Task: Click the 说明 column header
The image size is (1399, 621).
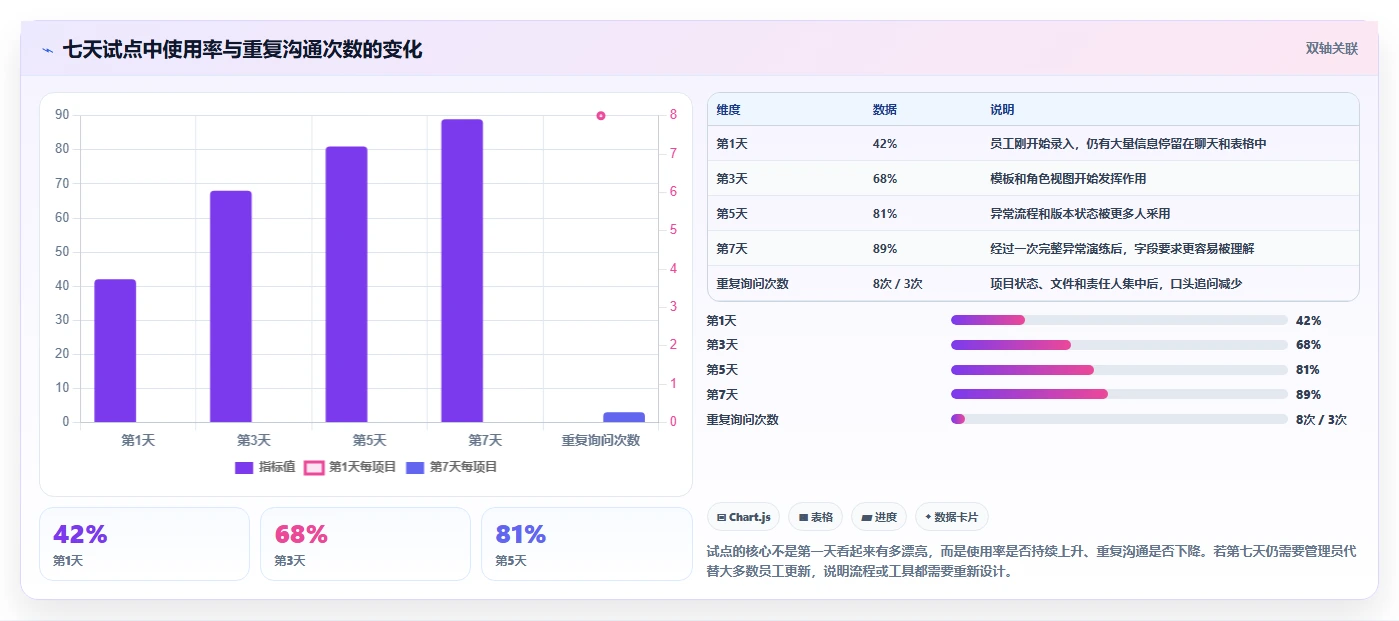Action: 1002,110
